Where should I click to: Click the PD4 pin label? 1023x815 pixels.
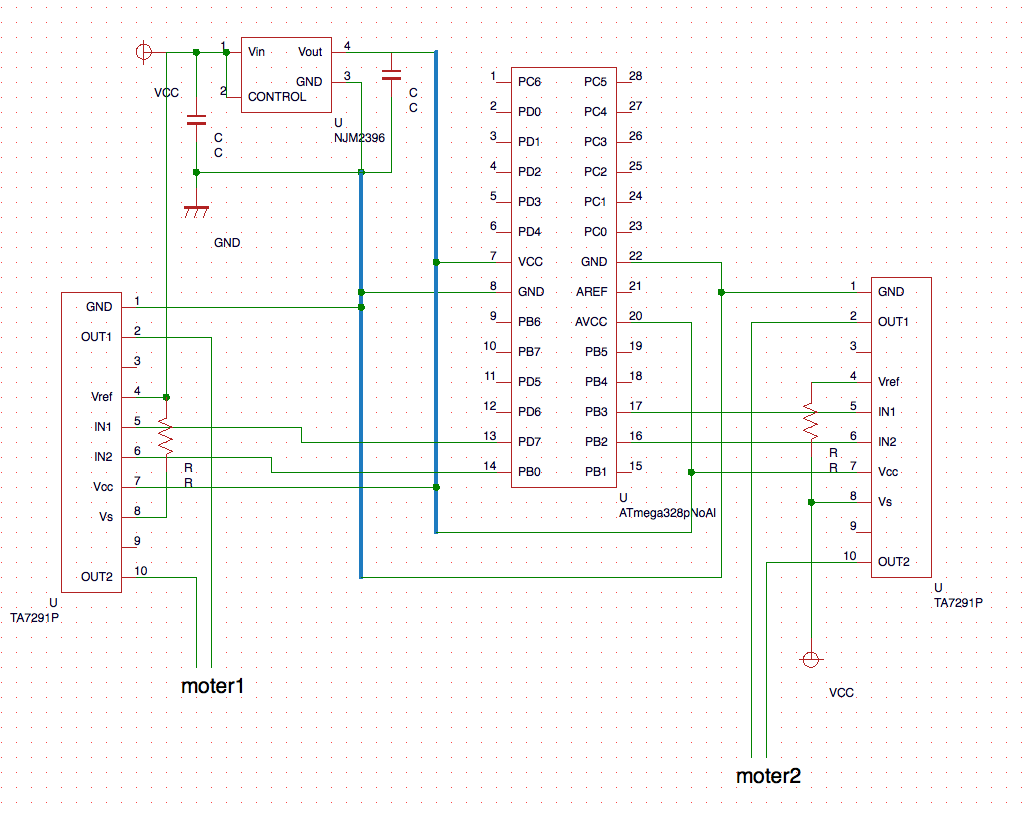[x=529, y=232]
